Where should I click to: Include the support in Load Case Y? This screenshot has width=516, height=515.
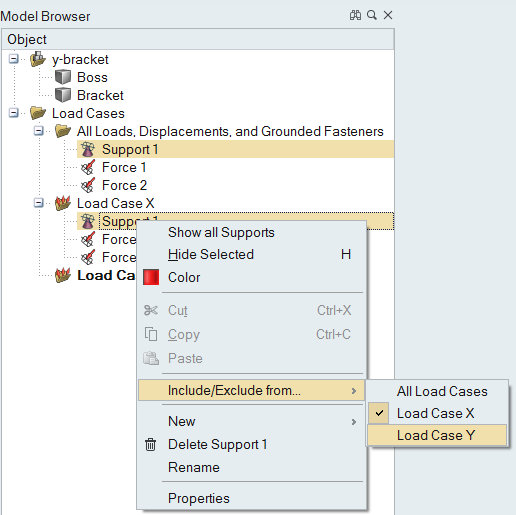pos(437,435)
